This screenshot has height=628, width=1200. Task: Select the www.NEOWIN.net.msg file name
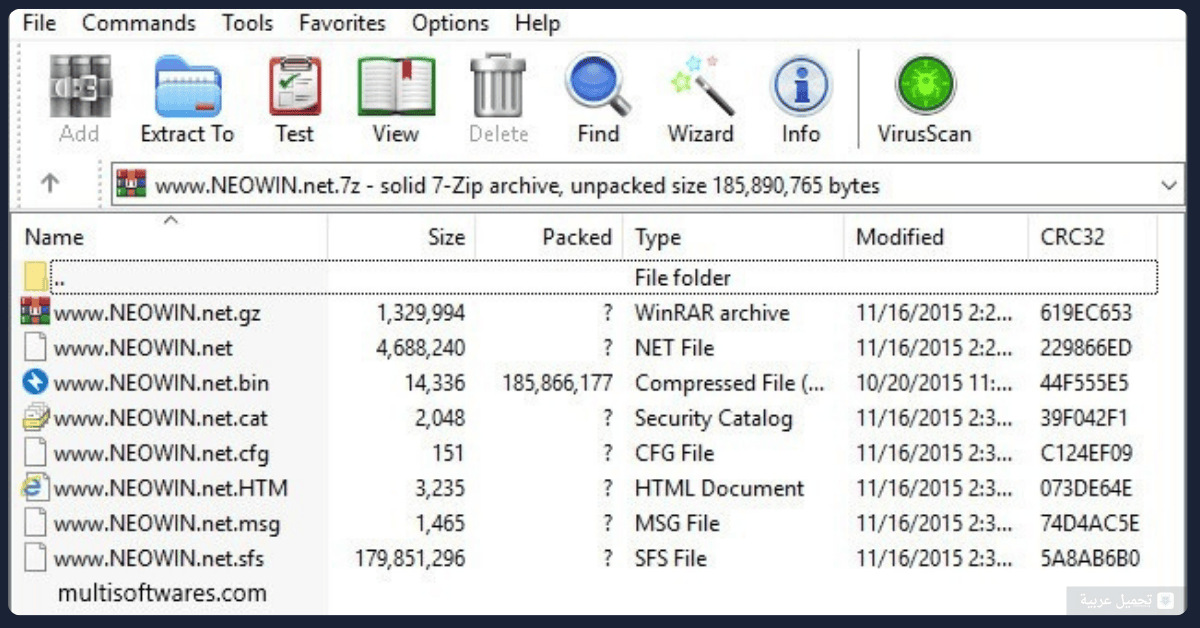click(x=167, y=523)
